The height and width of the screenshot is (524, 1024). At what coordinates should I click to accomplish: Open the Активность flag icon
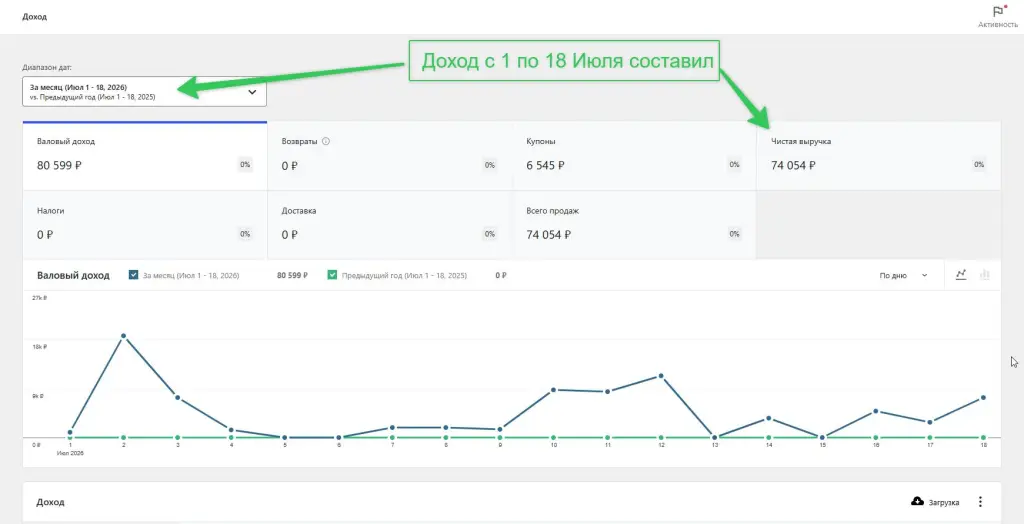[x=997, y=12]
